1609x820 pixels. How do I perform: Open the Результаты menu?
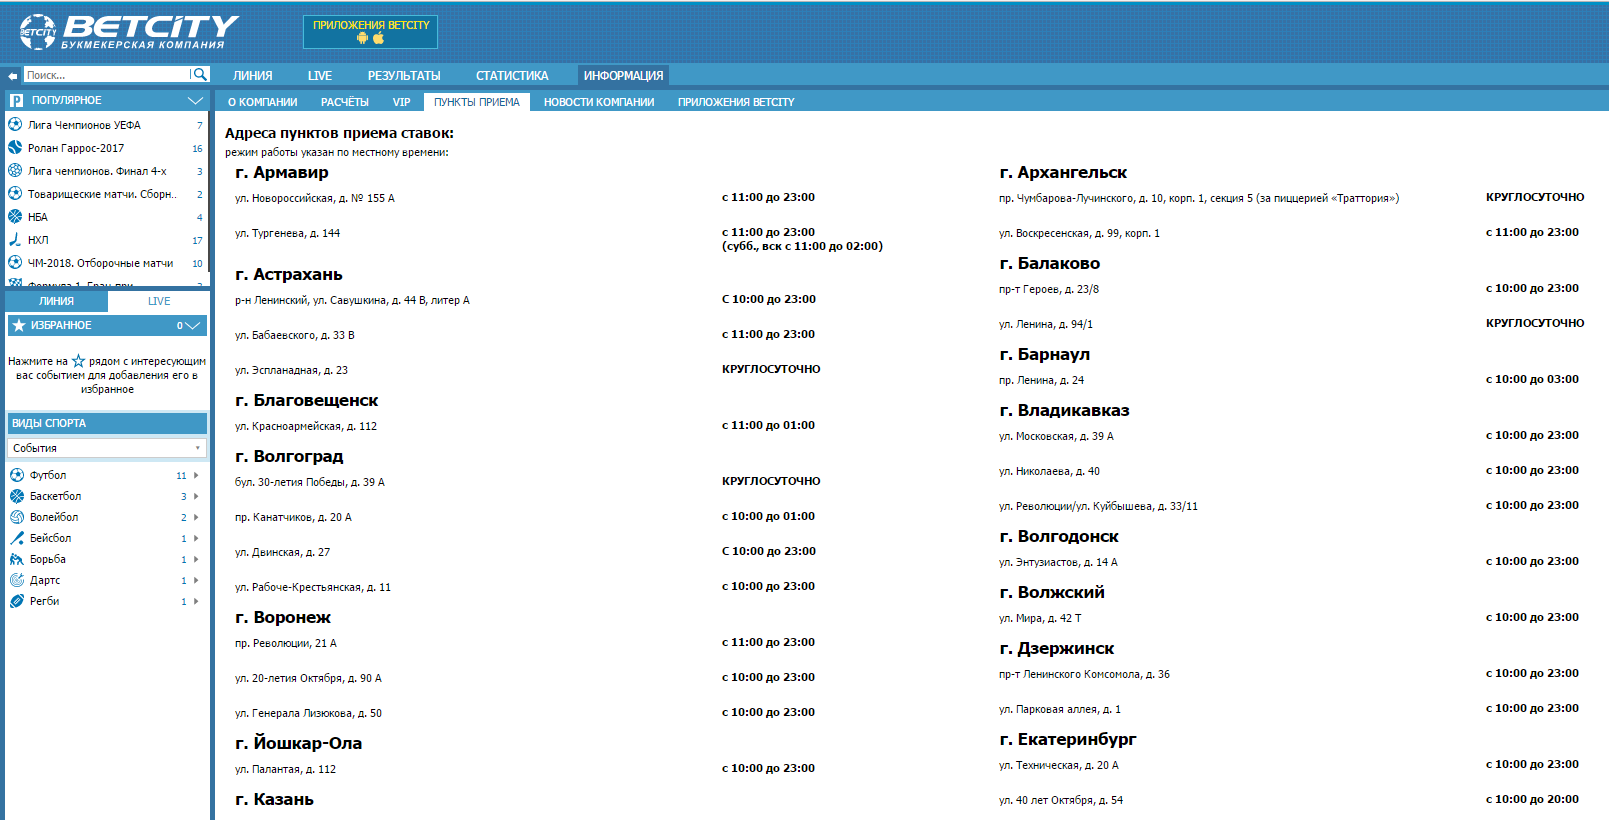404,76
